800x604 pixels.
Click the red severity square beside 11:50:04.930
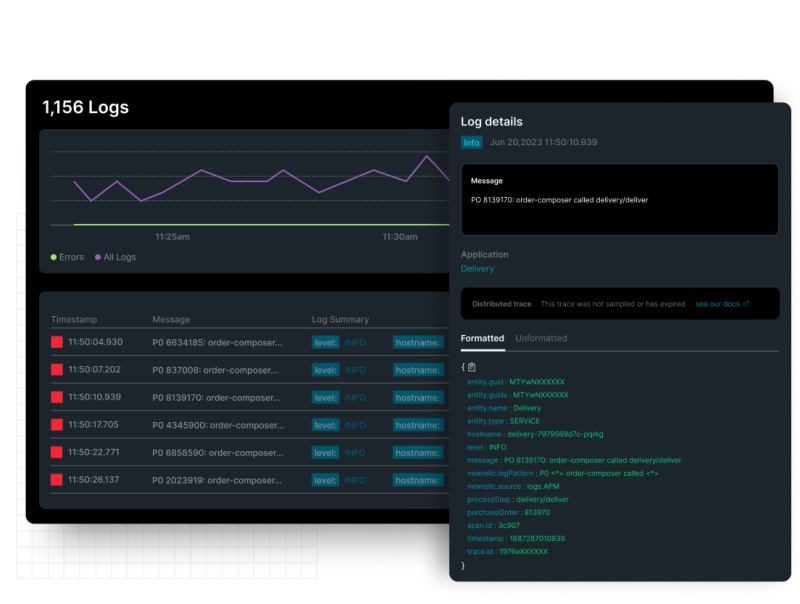(x=56, y=341)
